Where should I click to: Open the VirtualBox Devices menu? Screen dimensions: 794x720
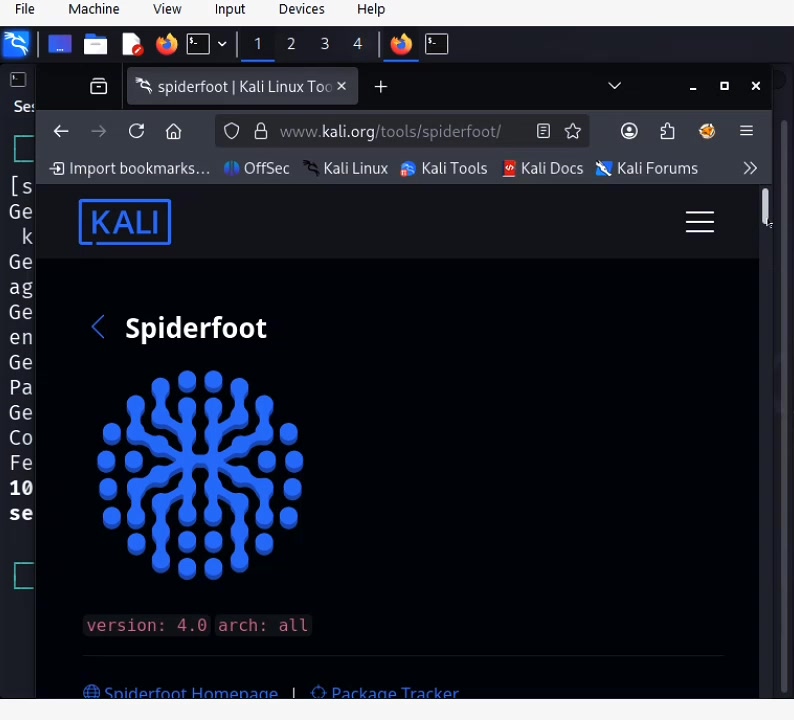[301, 9]
